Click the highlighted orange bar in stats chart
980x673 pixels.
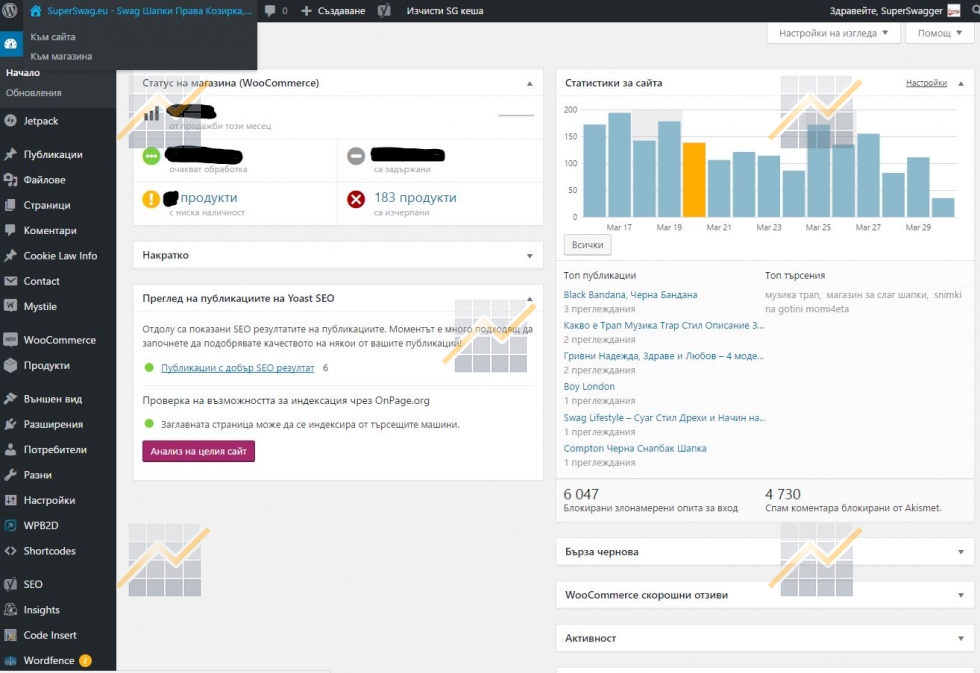[694, 179]
